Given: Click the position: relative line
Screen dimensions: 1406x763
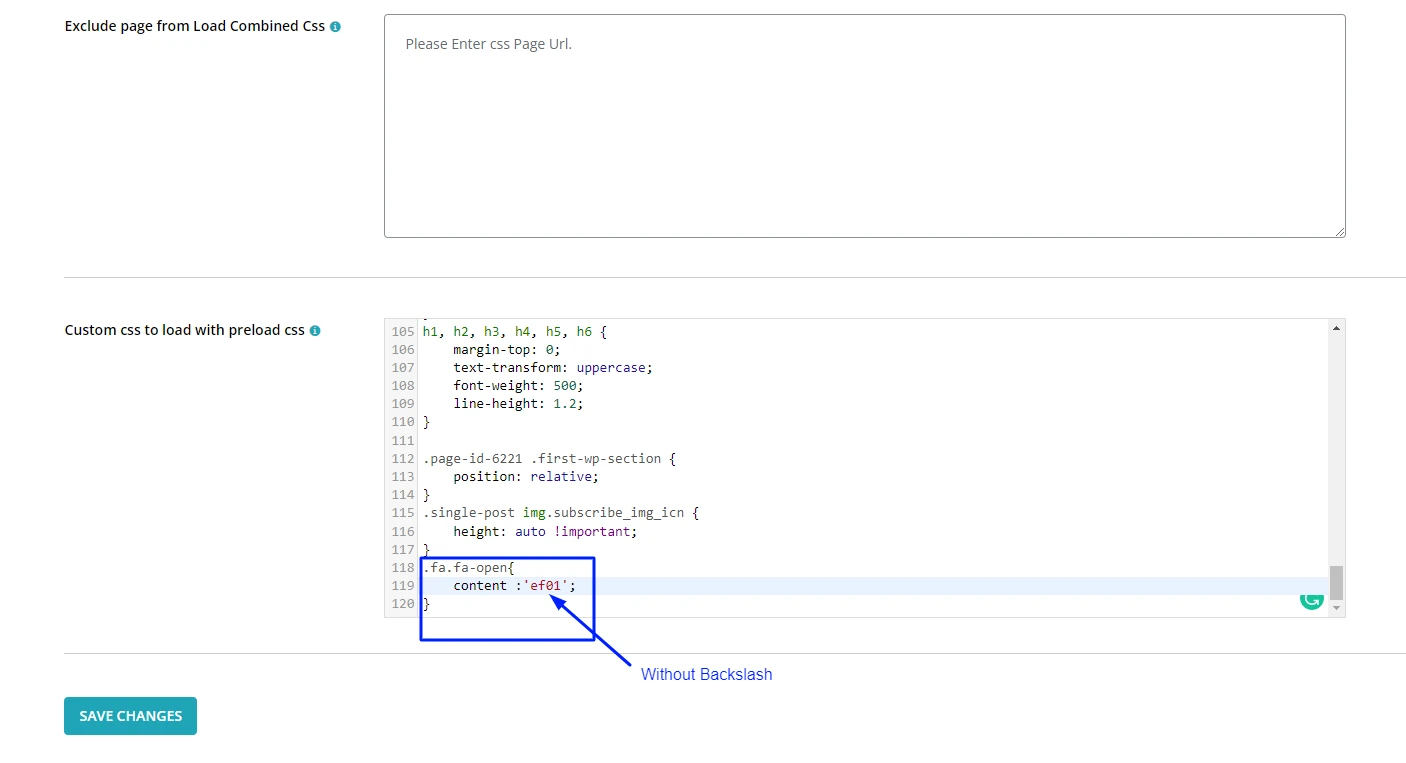Looking at the screenshot, I should [525, 477].
